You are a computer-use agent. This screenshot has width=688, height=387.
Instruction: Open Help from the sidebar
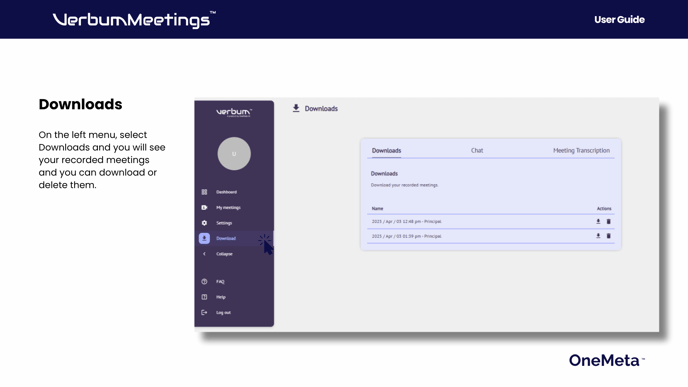[x=220, y=297]
